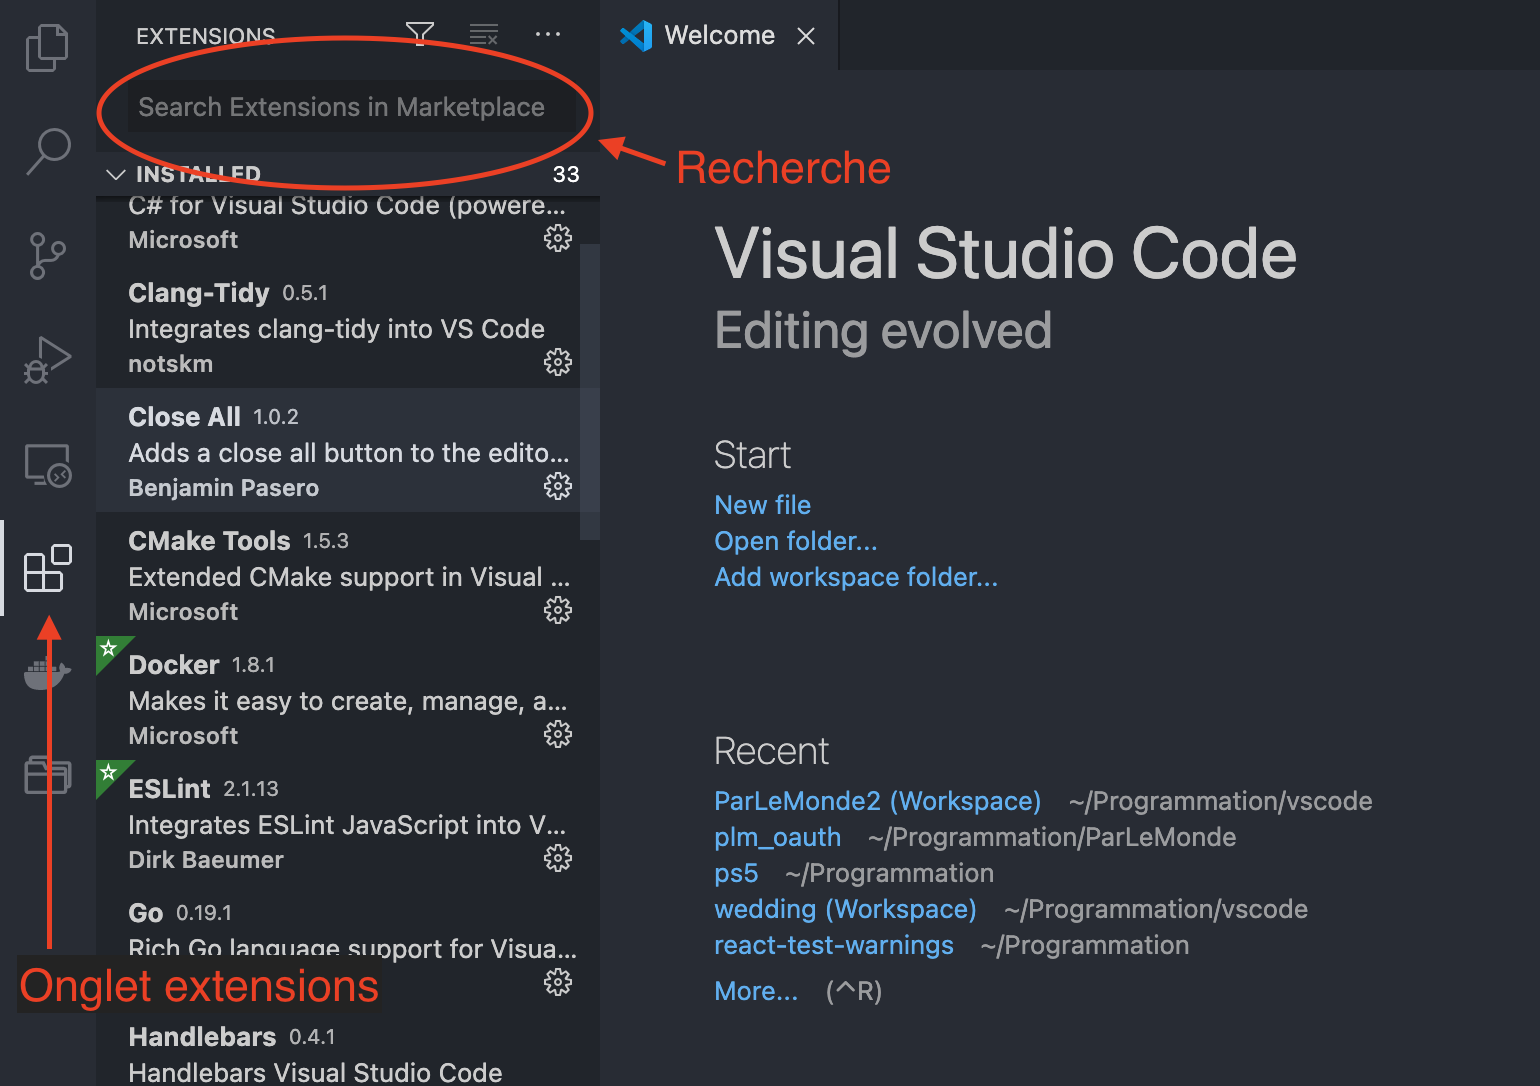
Task: Select the Clang-Tidy extension entry
Action: [x=338, y=326]
